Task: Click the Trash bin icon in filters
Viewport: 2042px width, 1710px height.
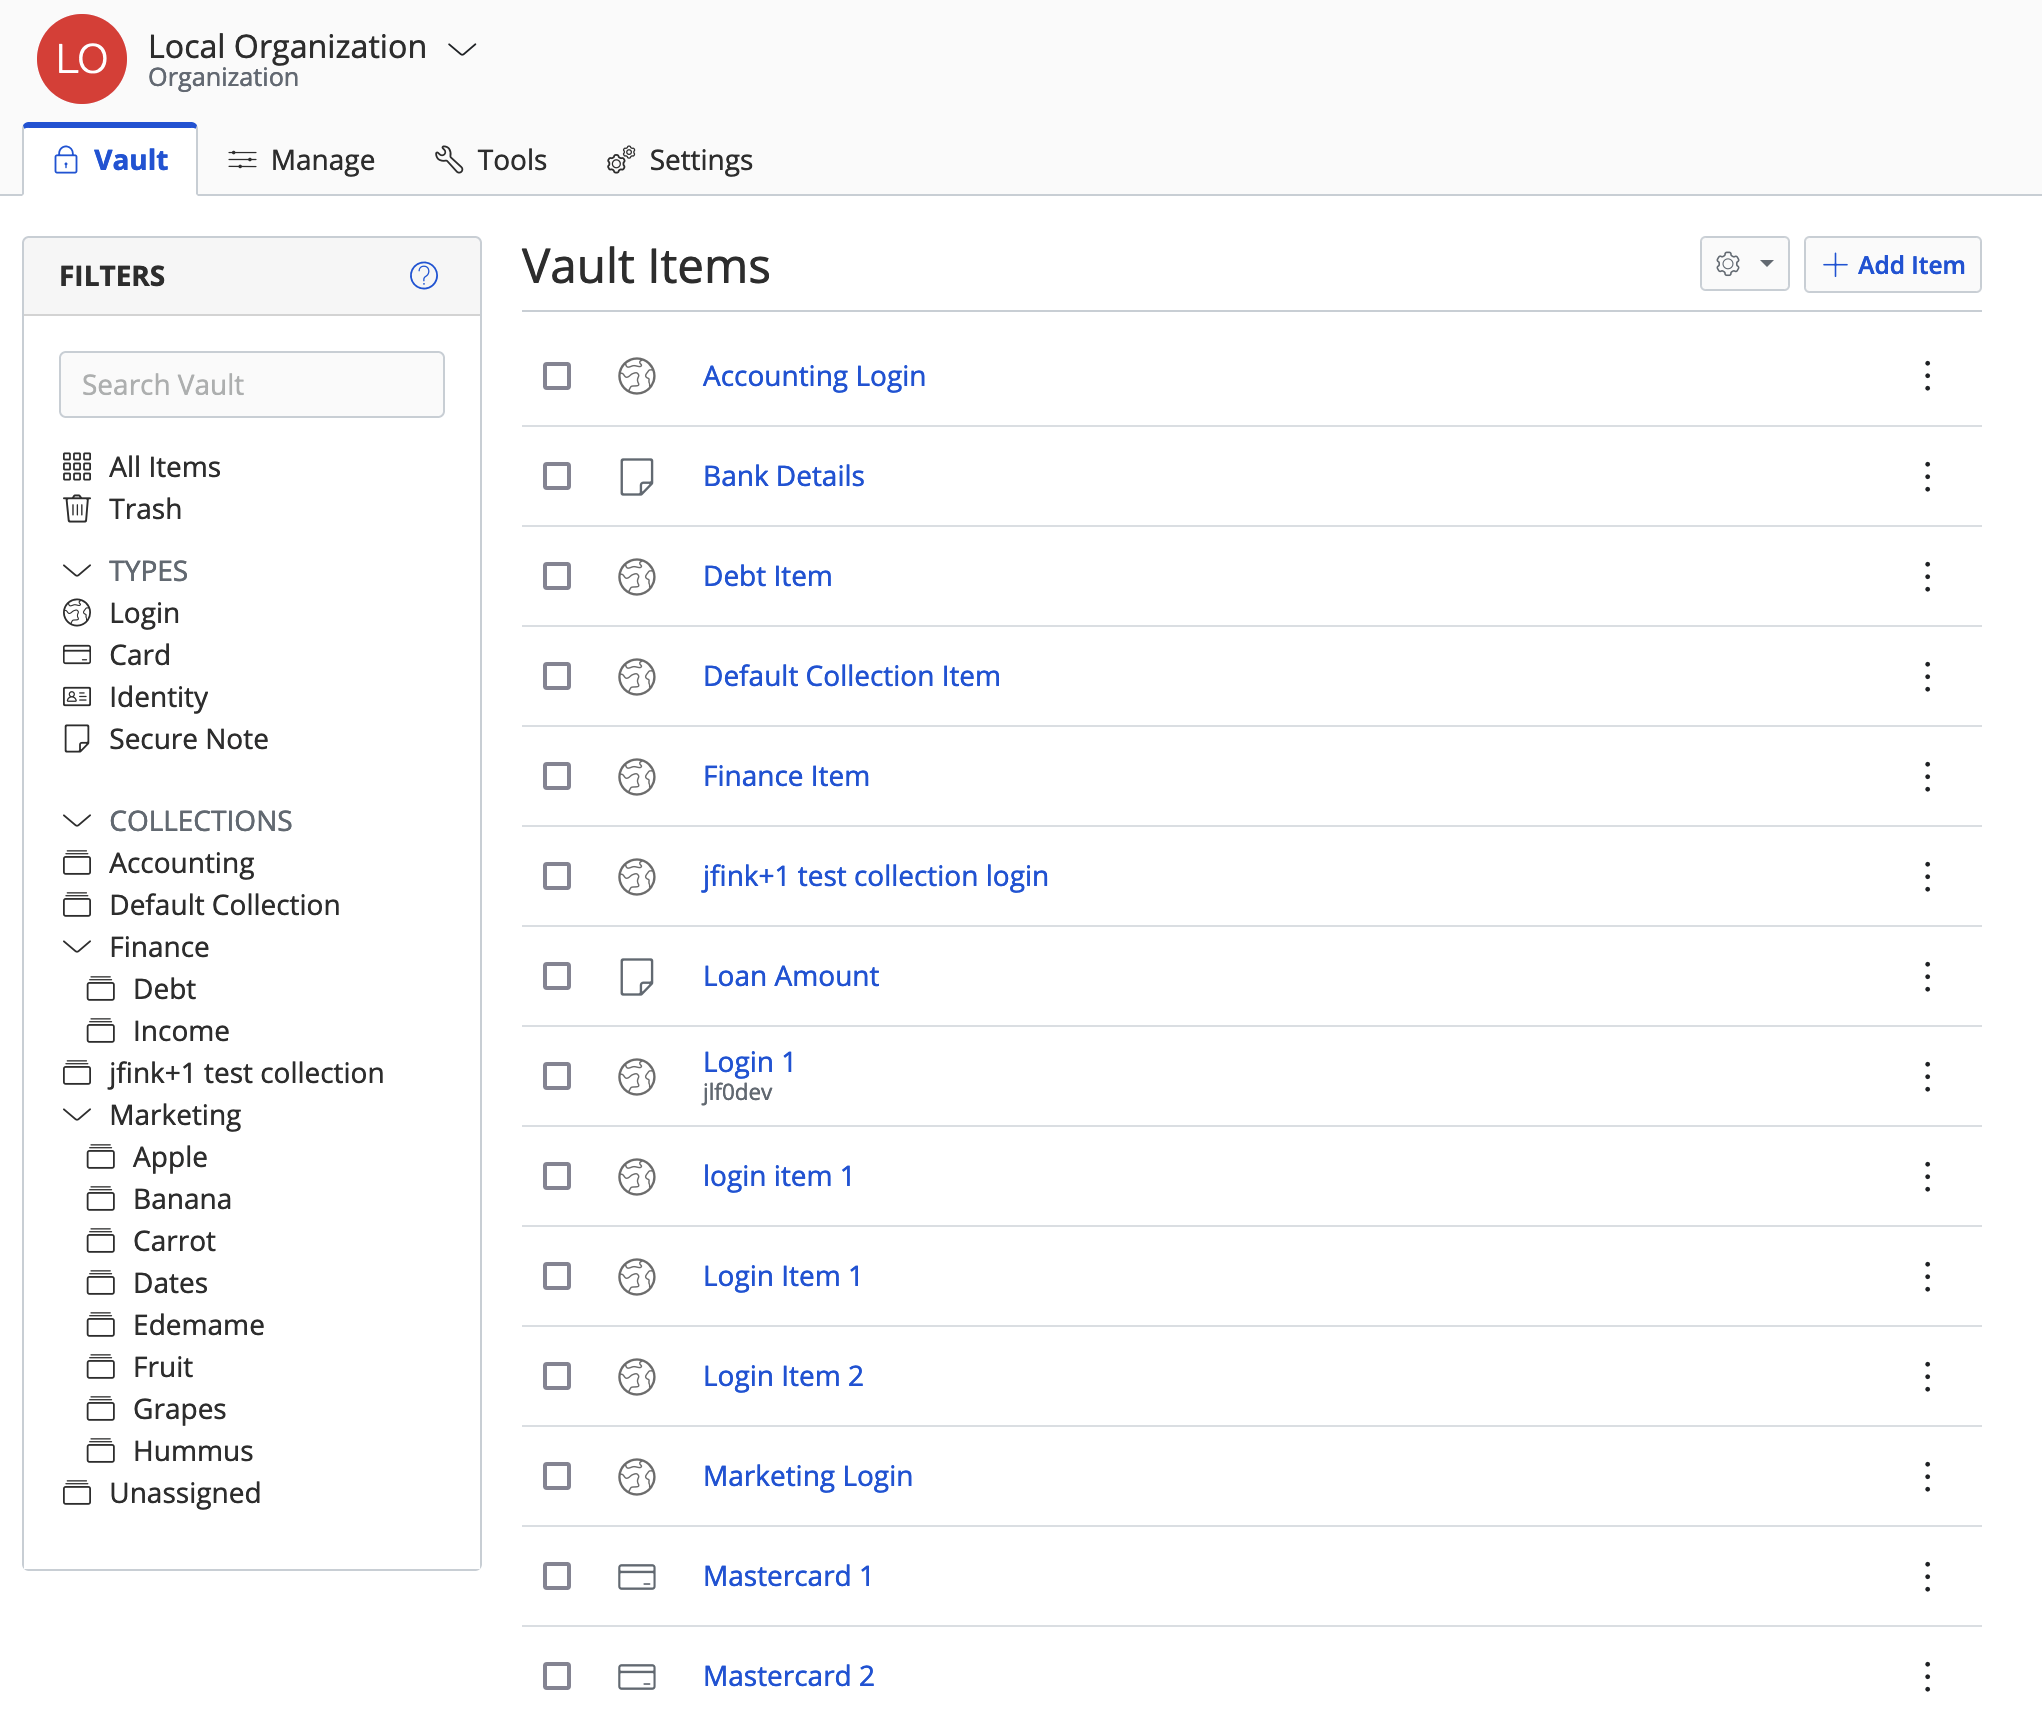Action: tap(77, 509)
